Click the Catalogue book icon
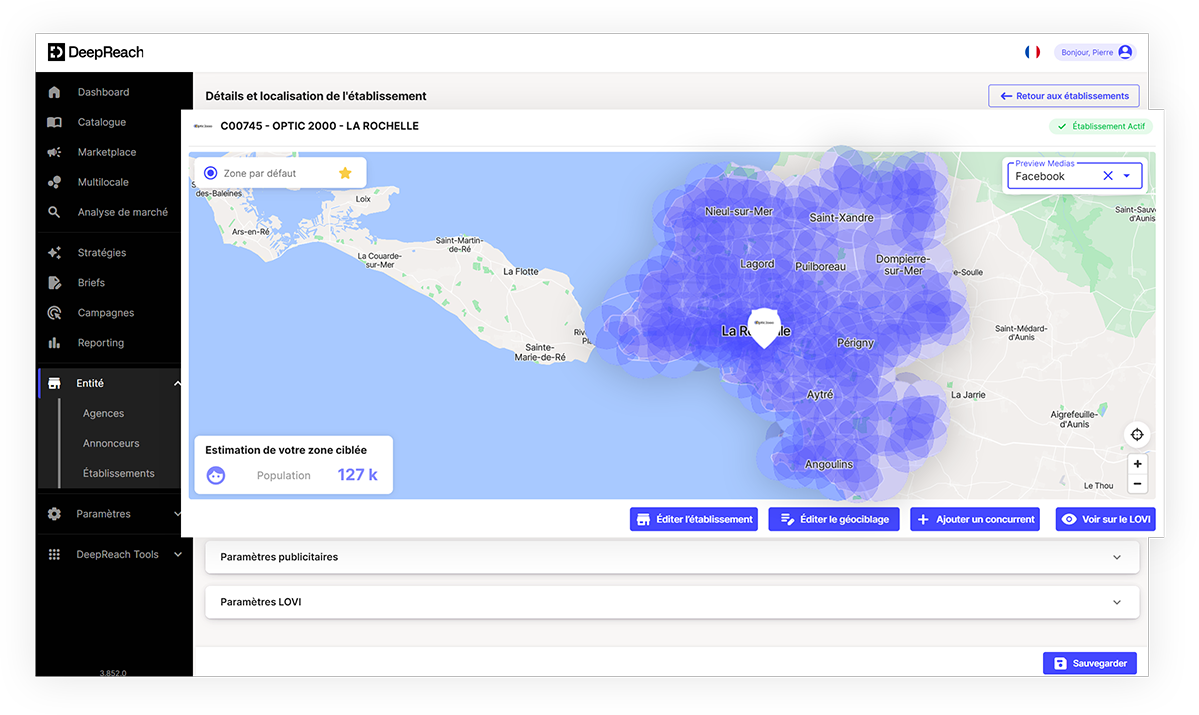Viewport: 1199px width, 715px height. point(54,122)
